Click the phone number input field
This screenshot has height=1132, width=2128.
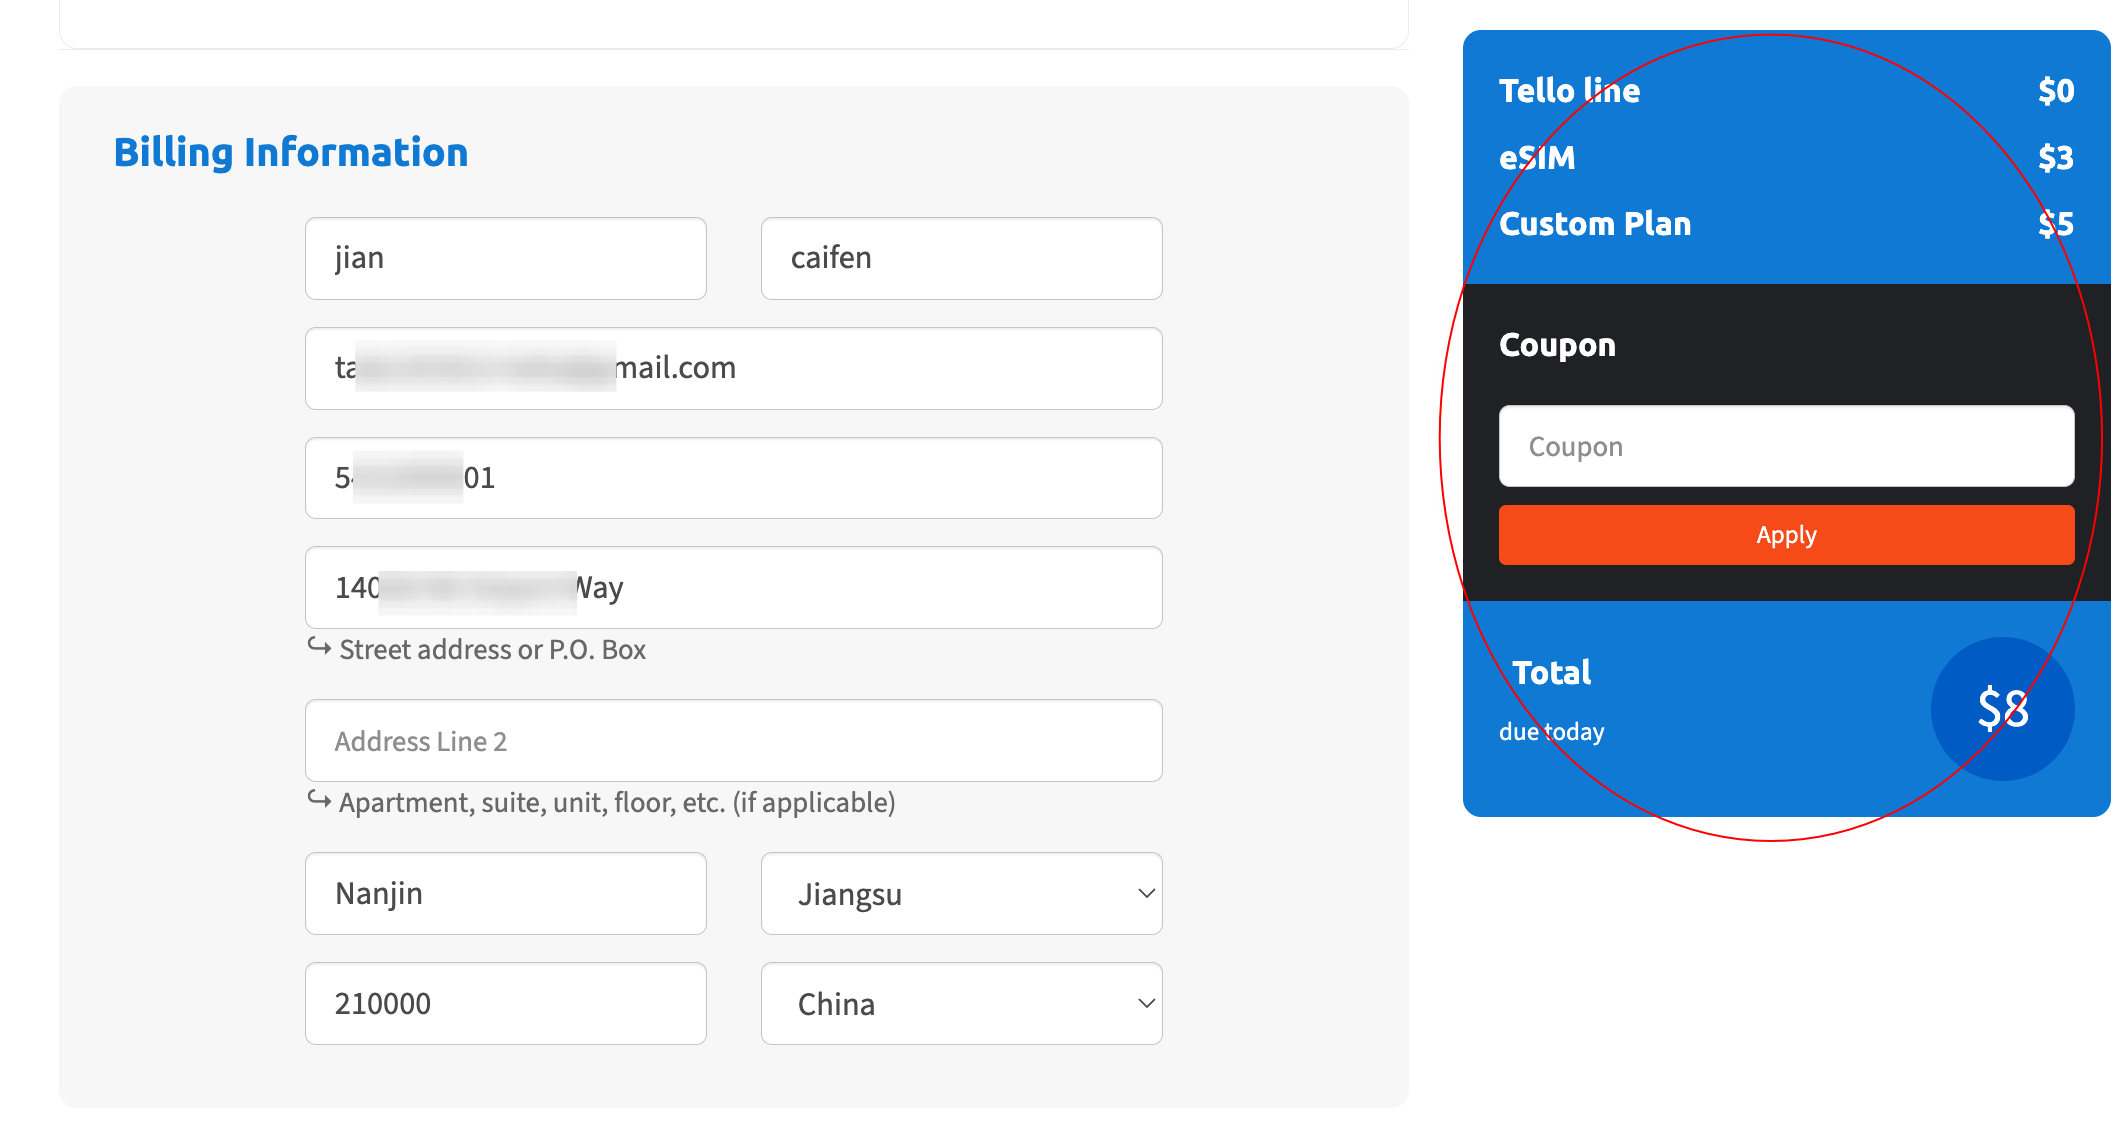(x=732, y=478)
